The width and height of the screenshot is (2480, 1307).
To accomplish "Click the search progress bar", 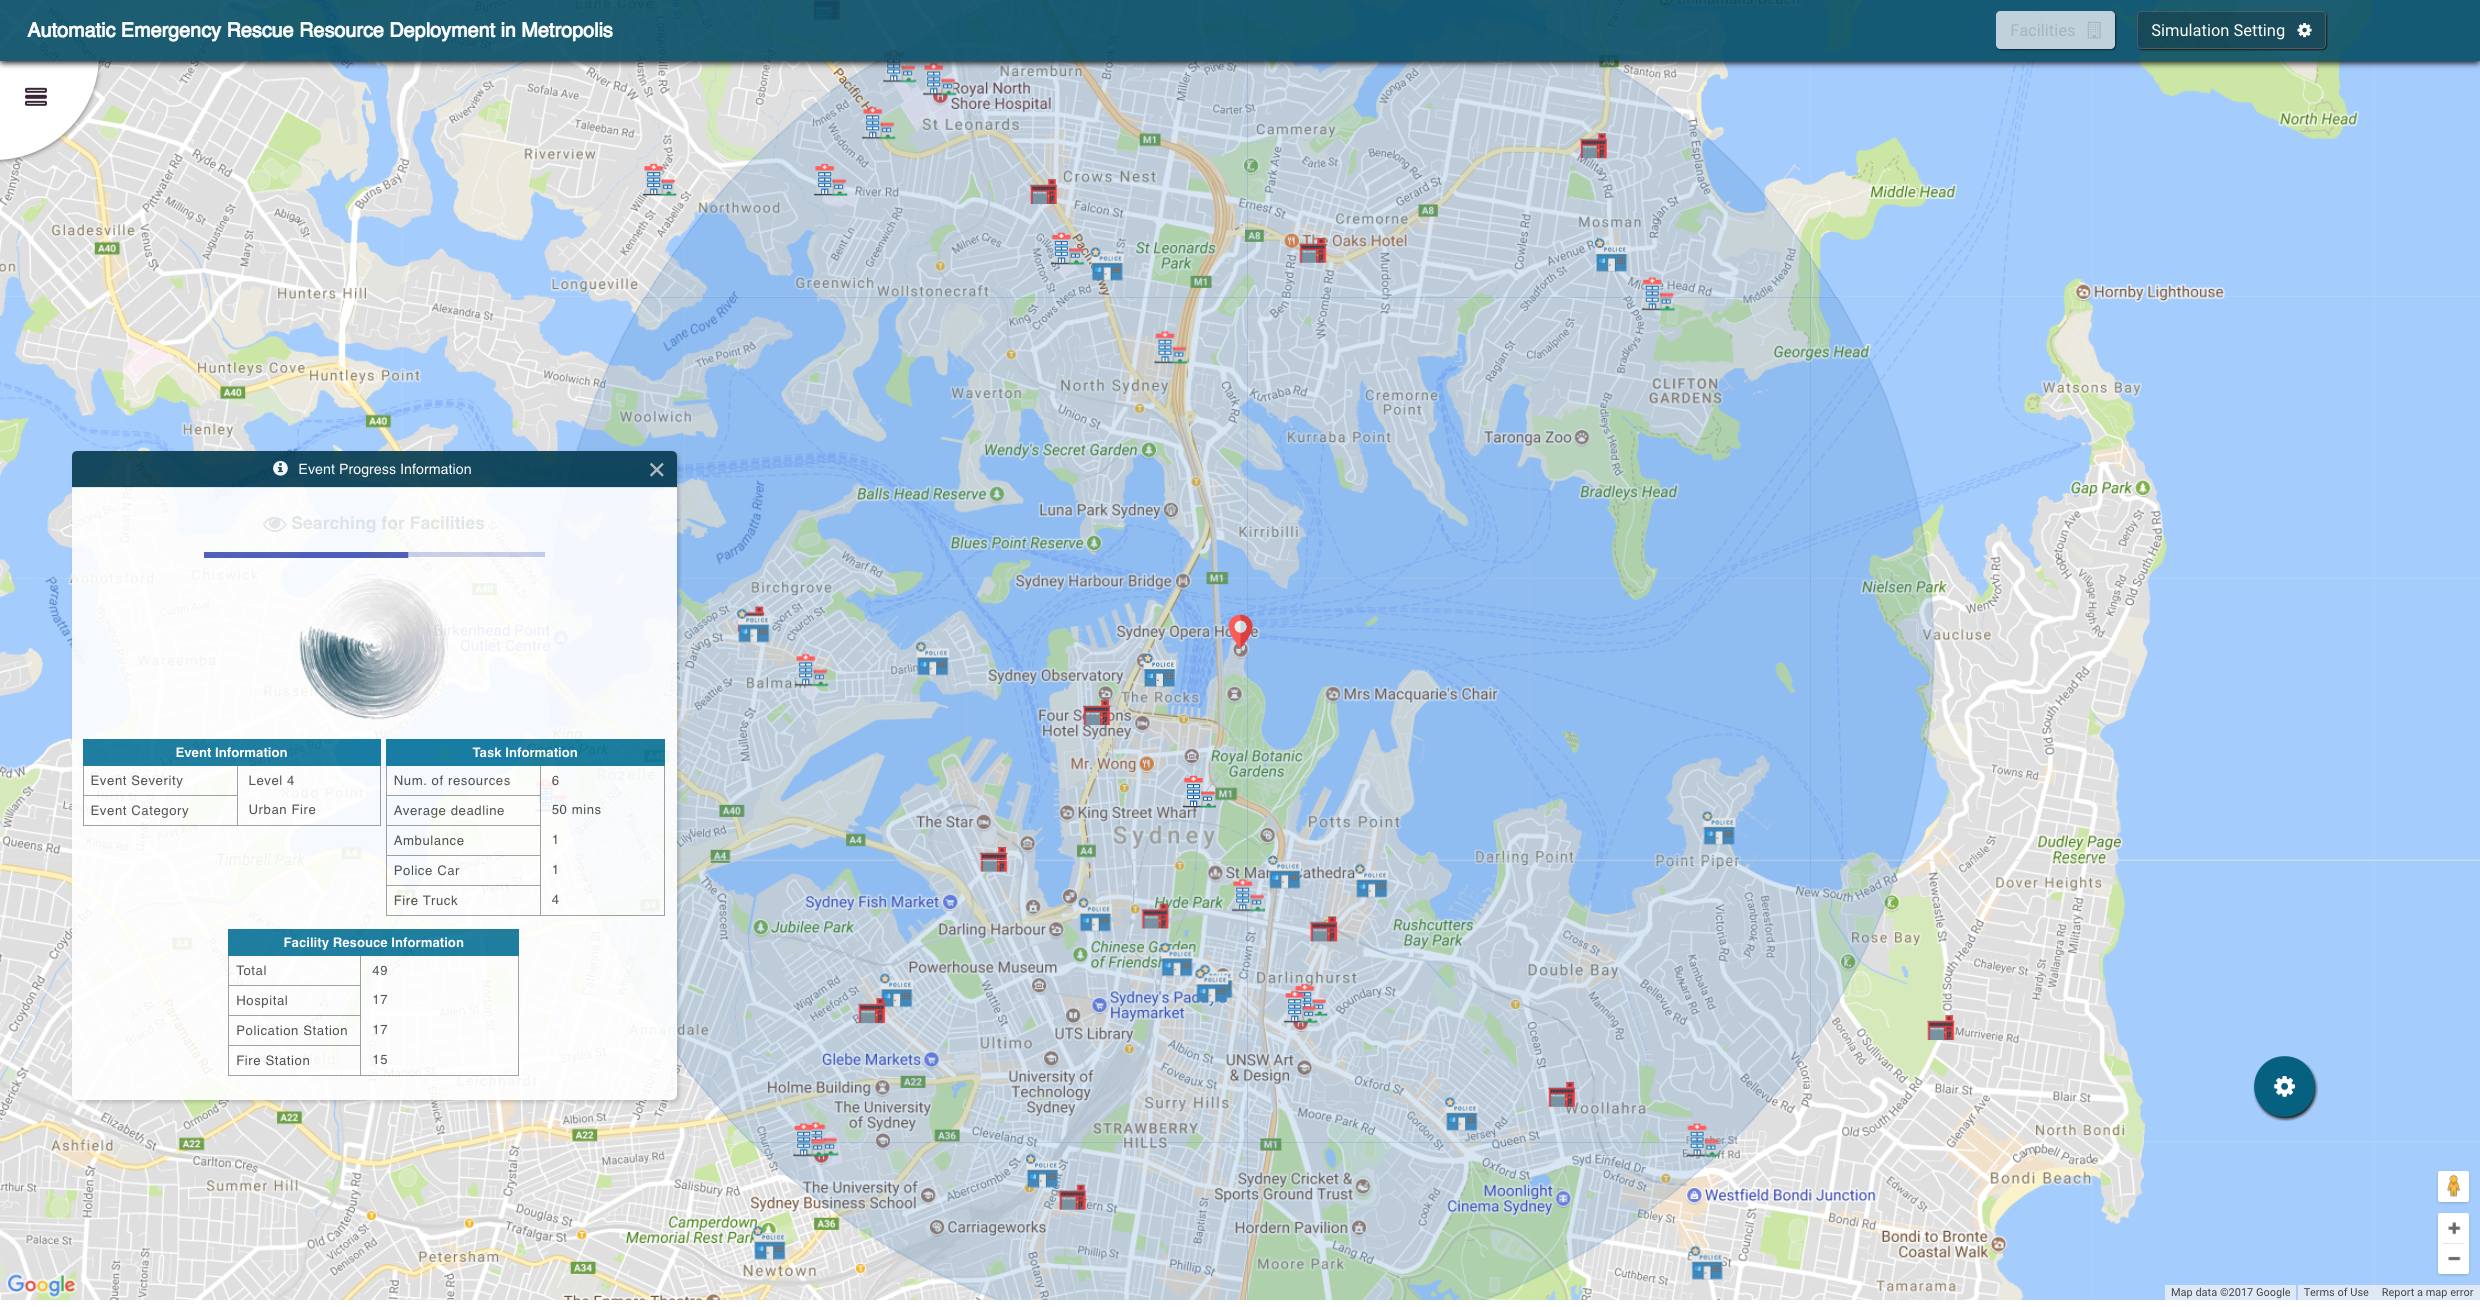I will [x=374, y=554].
